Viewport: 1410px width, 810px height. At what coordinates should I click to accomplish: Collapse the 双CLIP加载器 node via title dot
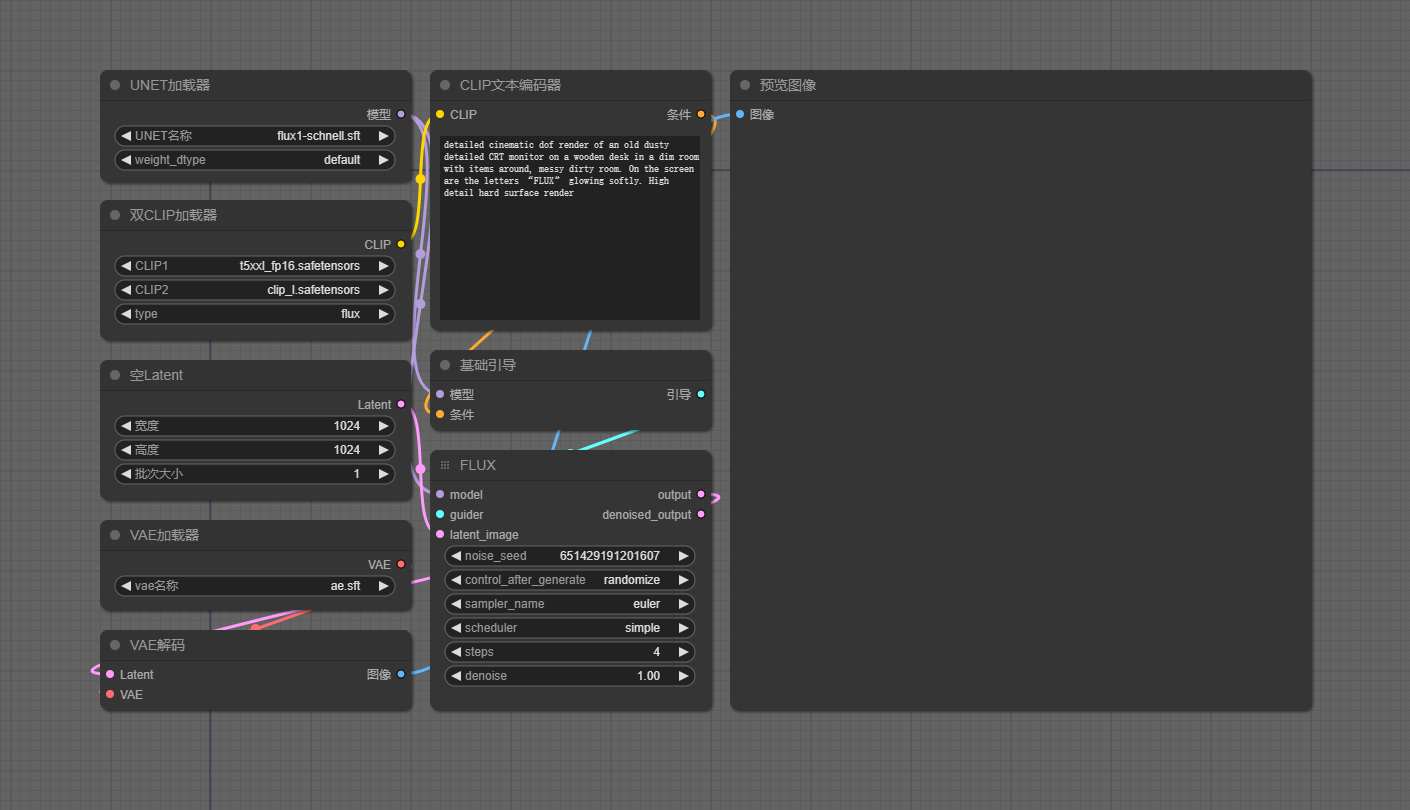(115, 215)
